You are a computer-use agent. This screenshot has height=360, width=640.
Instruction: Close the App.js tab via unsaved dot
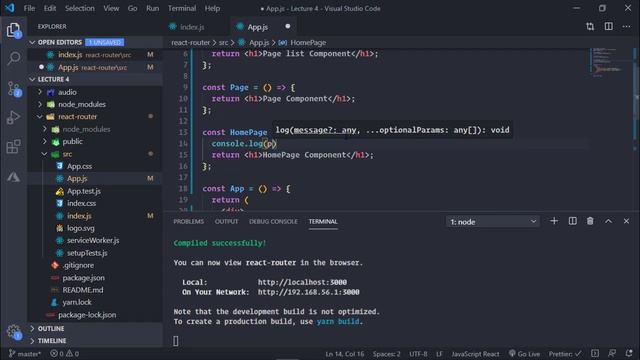[288, 26]
